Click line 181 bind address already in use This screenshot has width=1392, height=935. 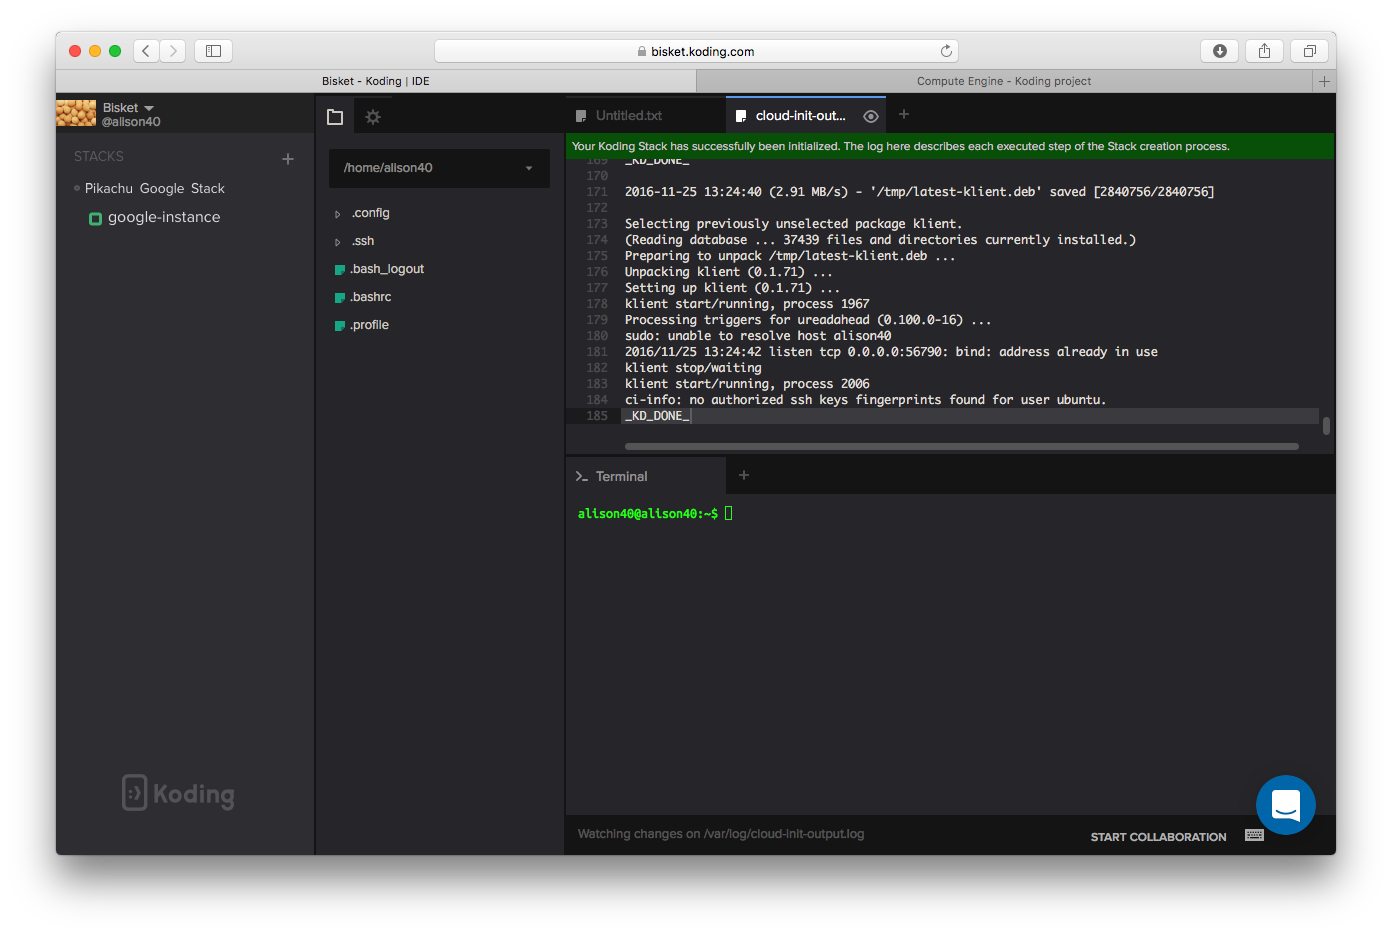(x=891, y=352)
